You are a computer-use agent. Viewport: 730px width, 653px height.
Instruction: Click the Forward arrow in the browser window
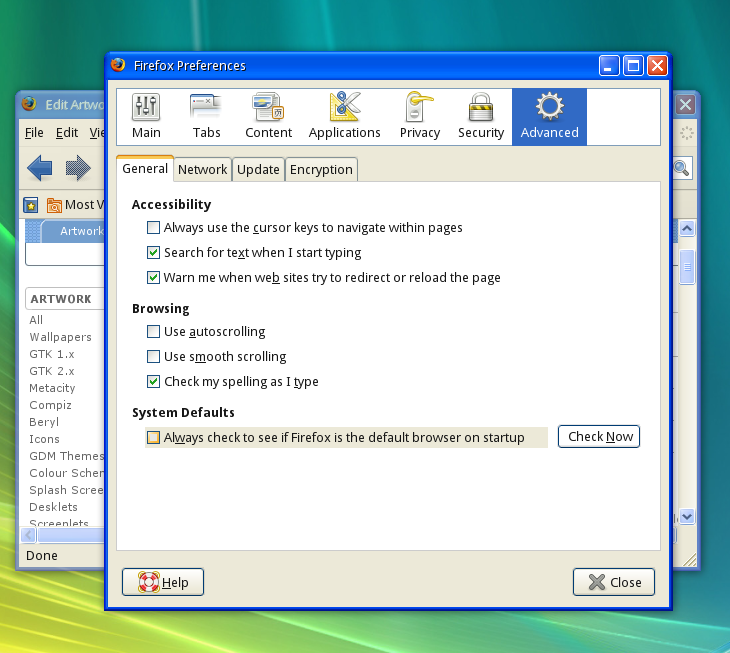78,168
